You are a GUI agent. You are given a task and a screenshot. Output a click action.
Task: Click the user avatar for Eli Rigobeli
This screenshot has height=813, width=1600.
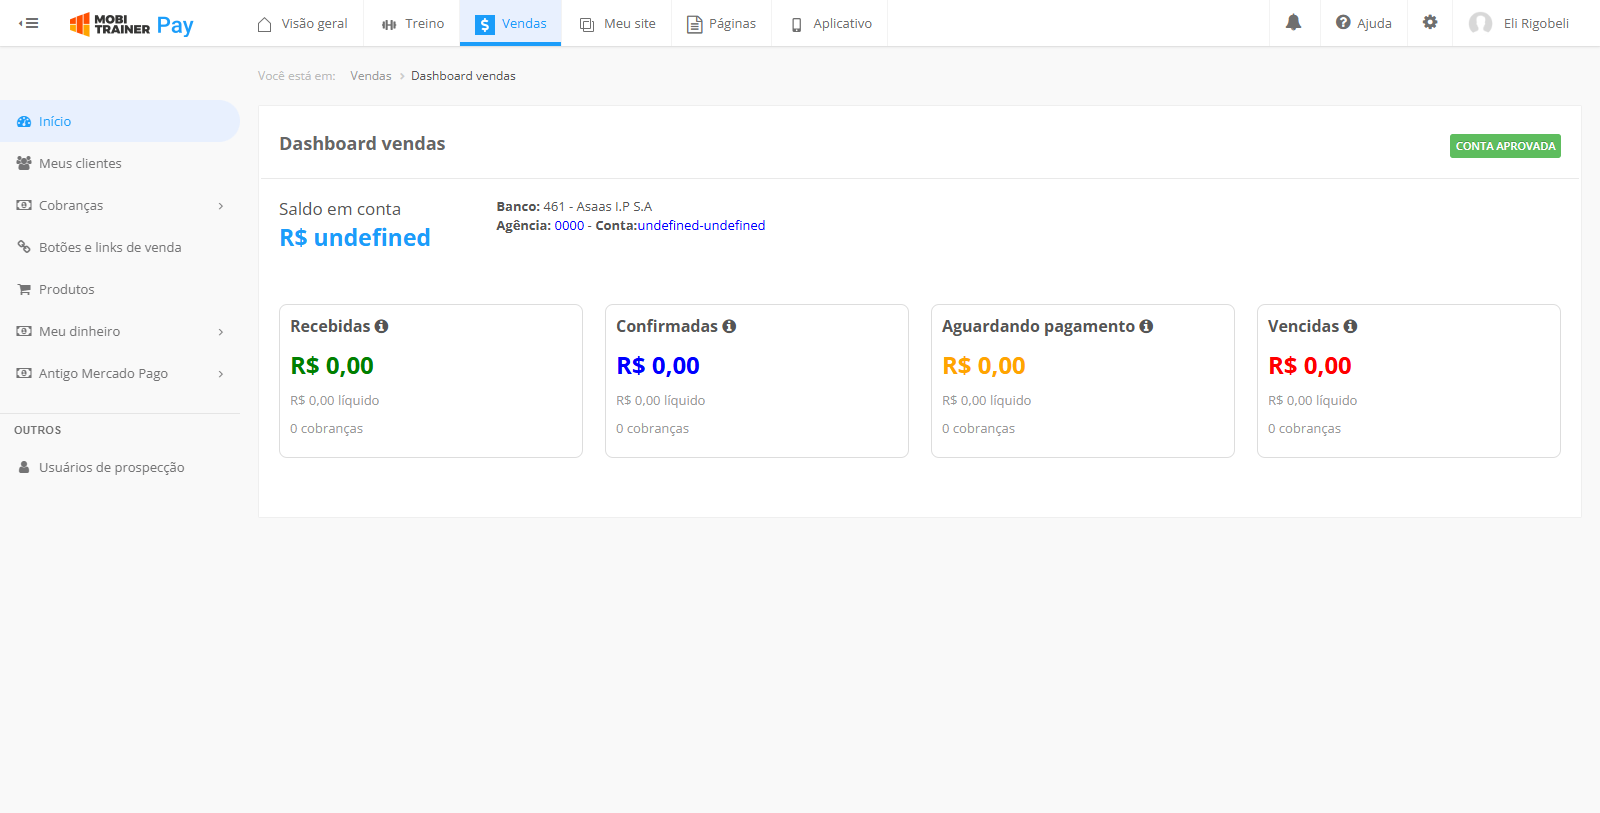[1480, 23]
